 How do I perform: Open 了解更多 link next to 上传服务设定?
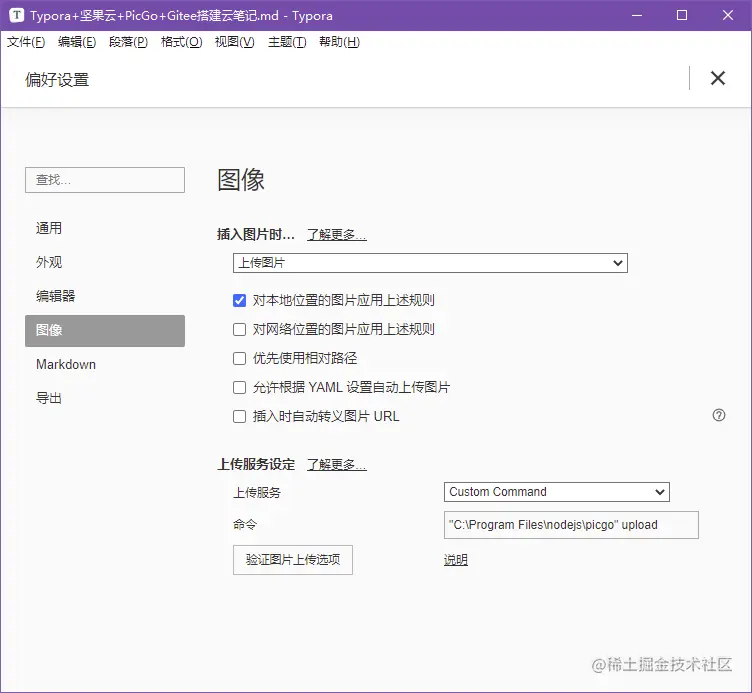(337, 465)
